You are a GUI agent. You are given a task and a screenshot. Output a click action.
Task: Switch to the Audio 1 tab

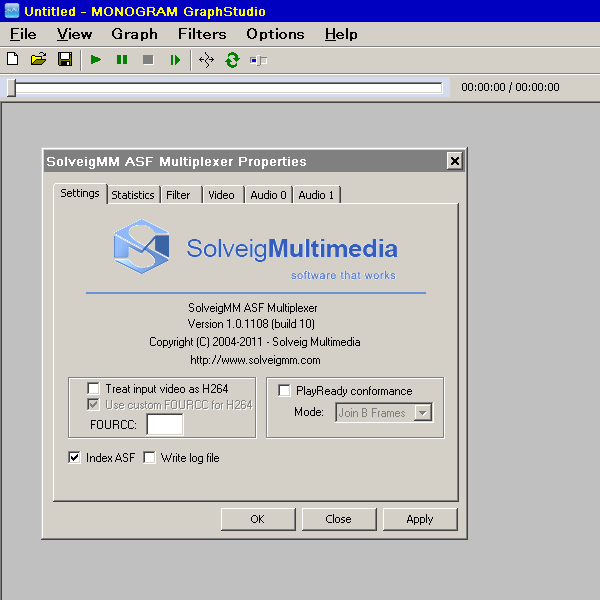point(316,195)
